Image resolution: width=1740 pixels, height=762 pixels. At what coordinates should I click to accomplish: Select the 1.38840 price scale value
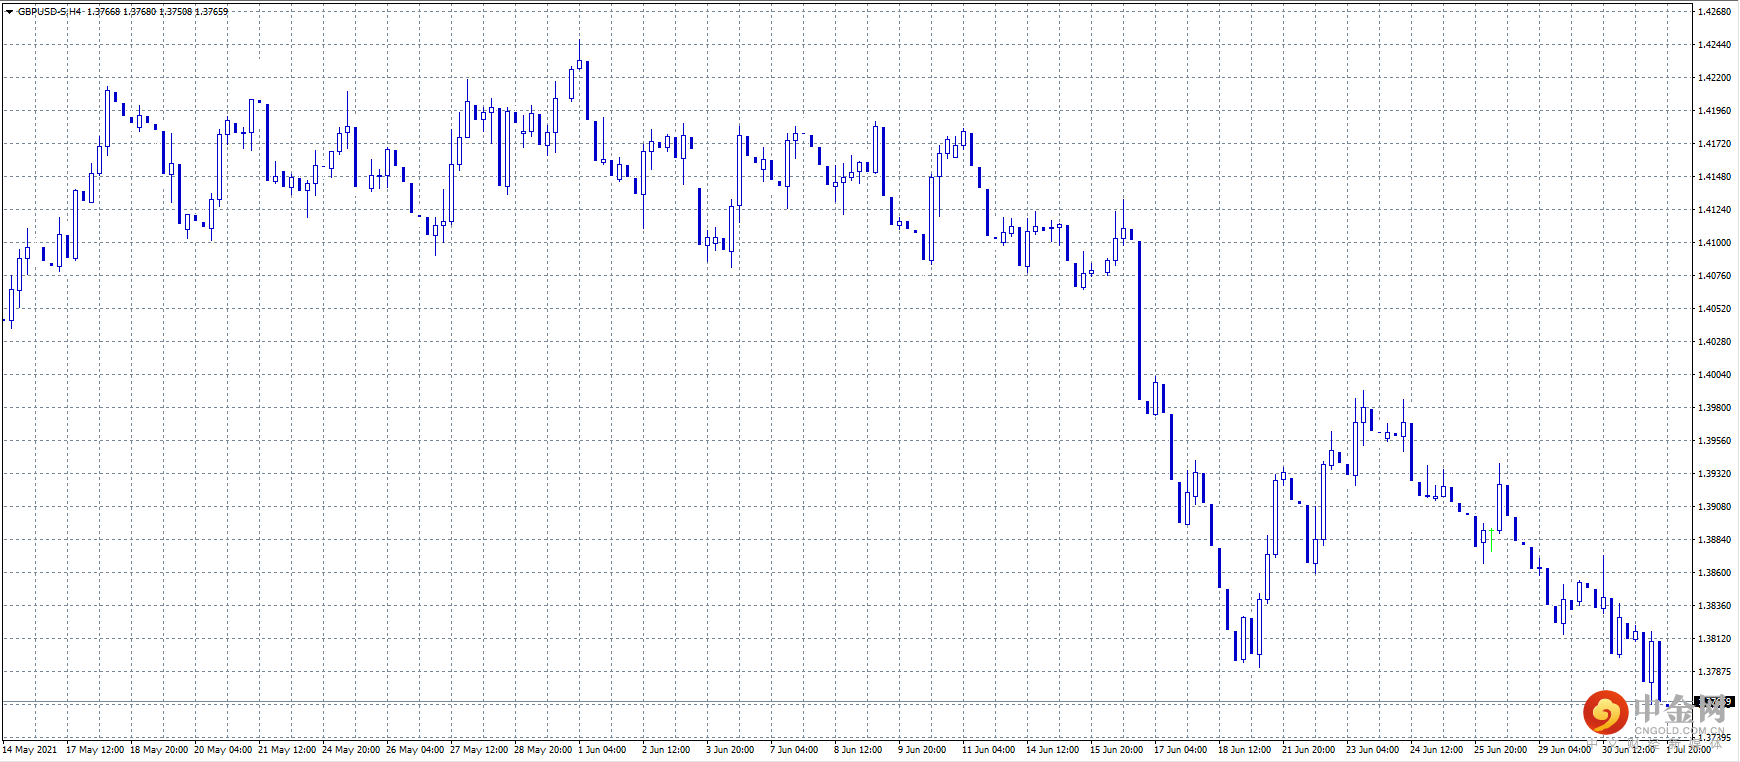tap(1714, 540)
